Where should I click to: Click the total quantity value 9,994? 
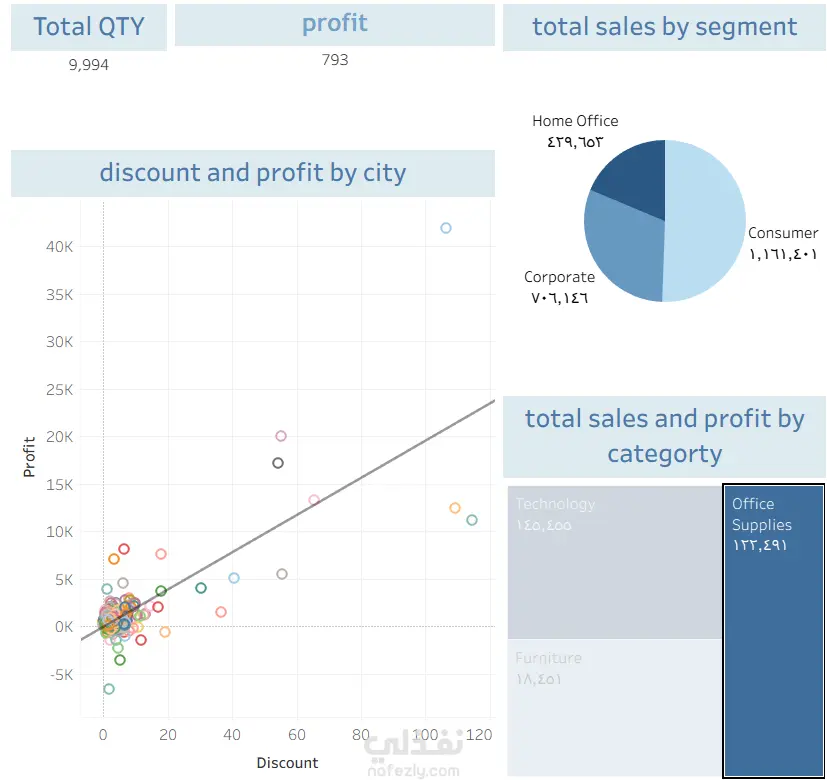89,65
